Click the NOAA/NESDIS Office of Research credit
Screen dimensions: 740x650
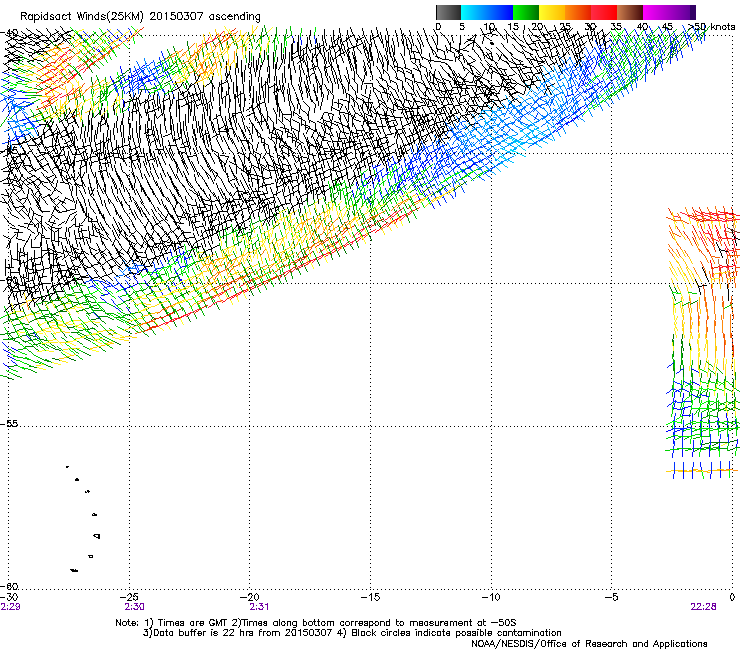point(589,644)
